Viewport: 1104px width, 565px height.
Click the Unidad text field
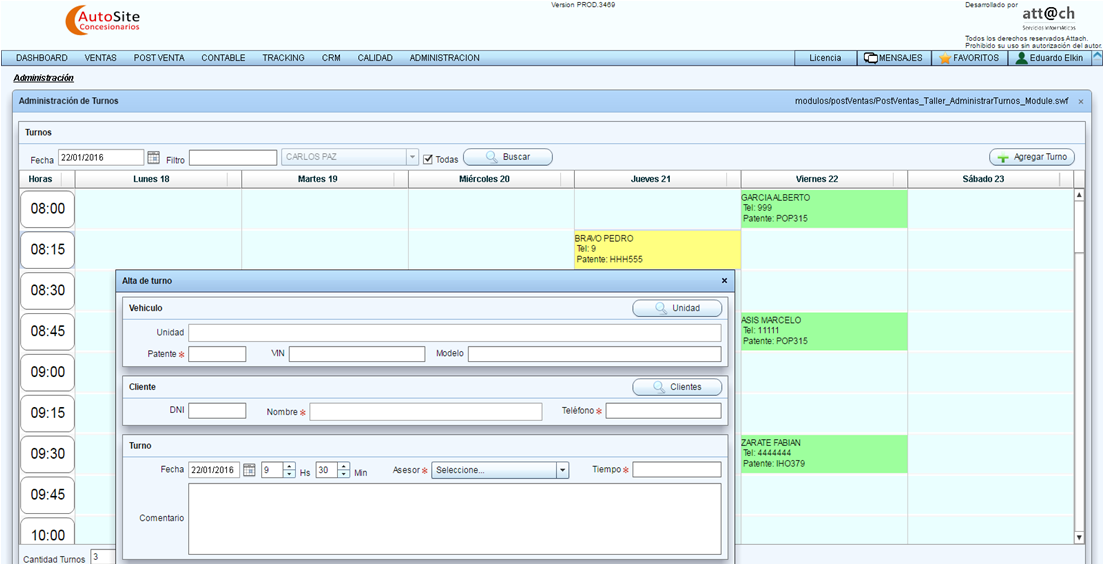pos(455,333)
